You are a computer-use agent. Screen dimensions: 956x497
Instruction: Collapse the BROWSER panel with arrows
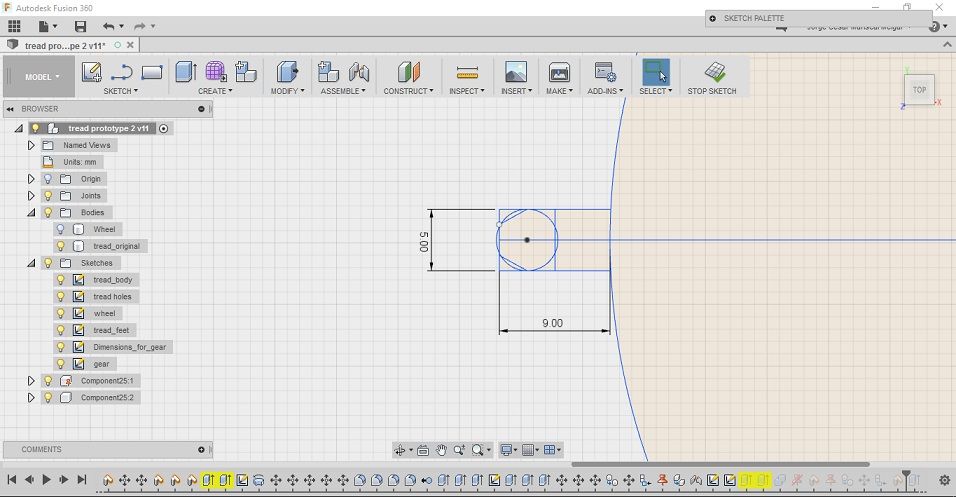[x=10, y=109]
